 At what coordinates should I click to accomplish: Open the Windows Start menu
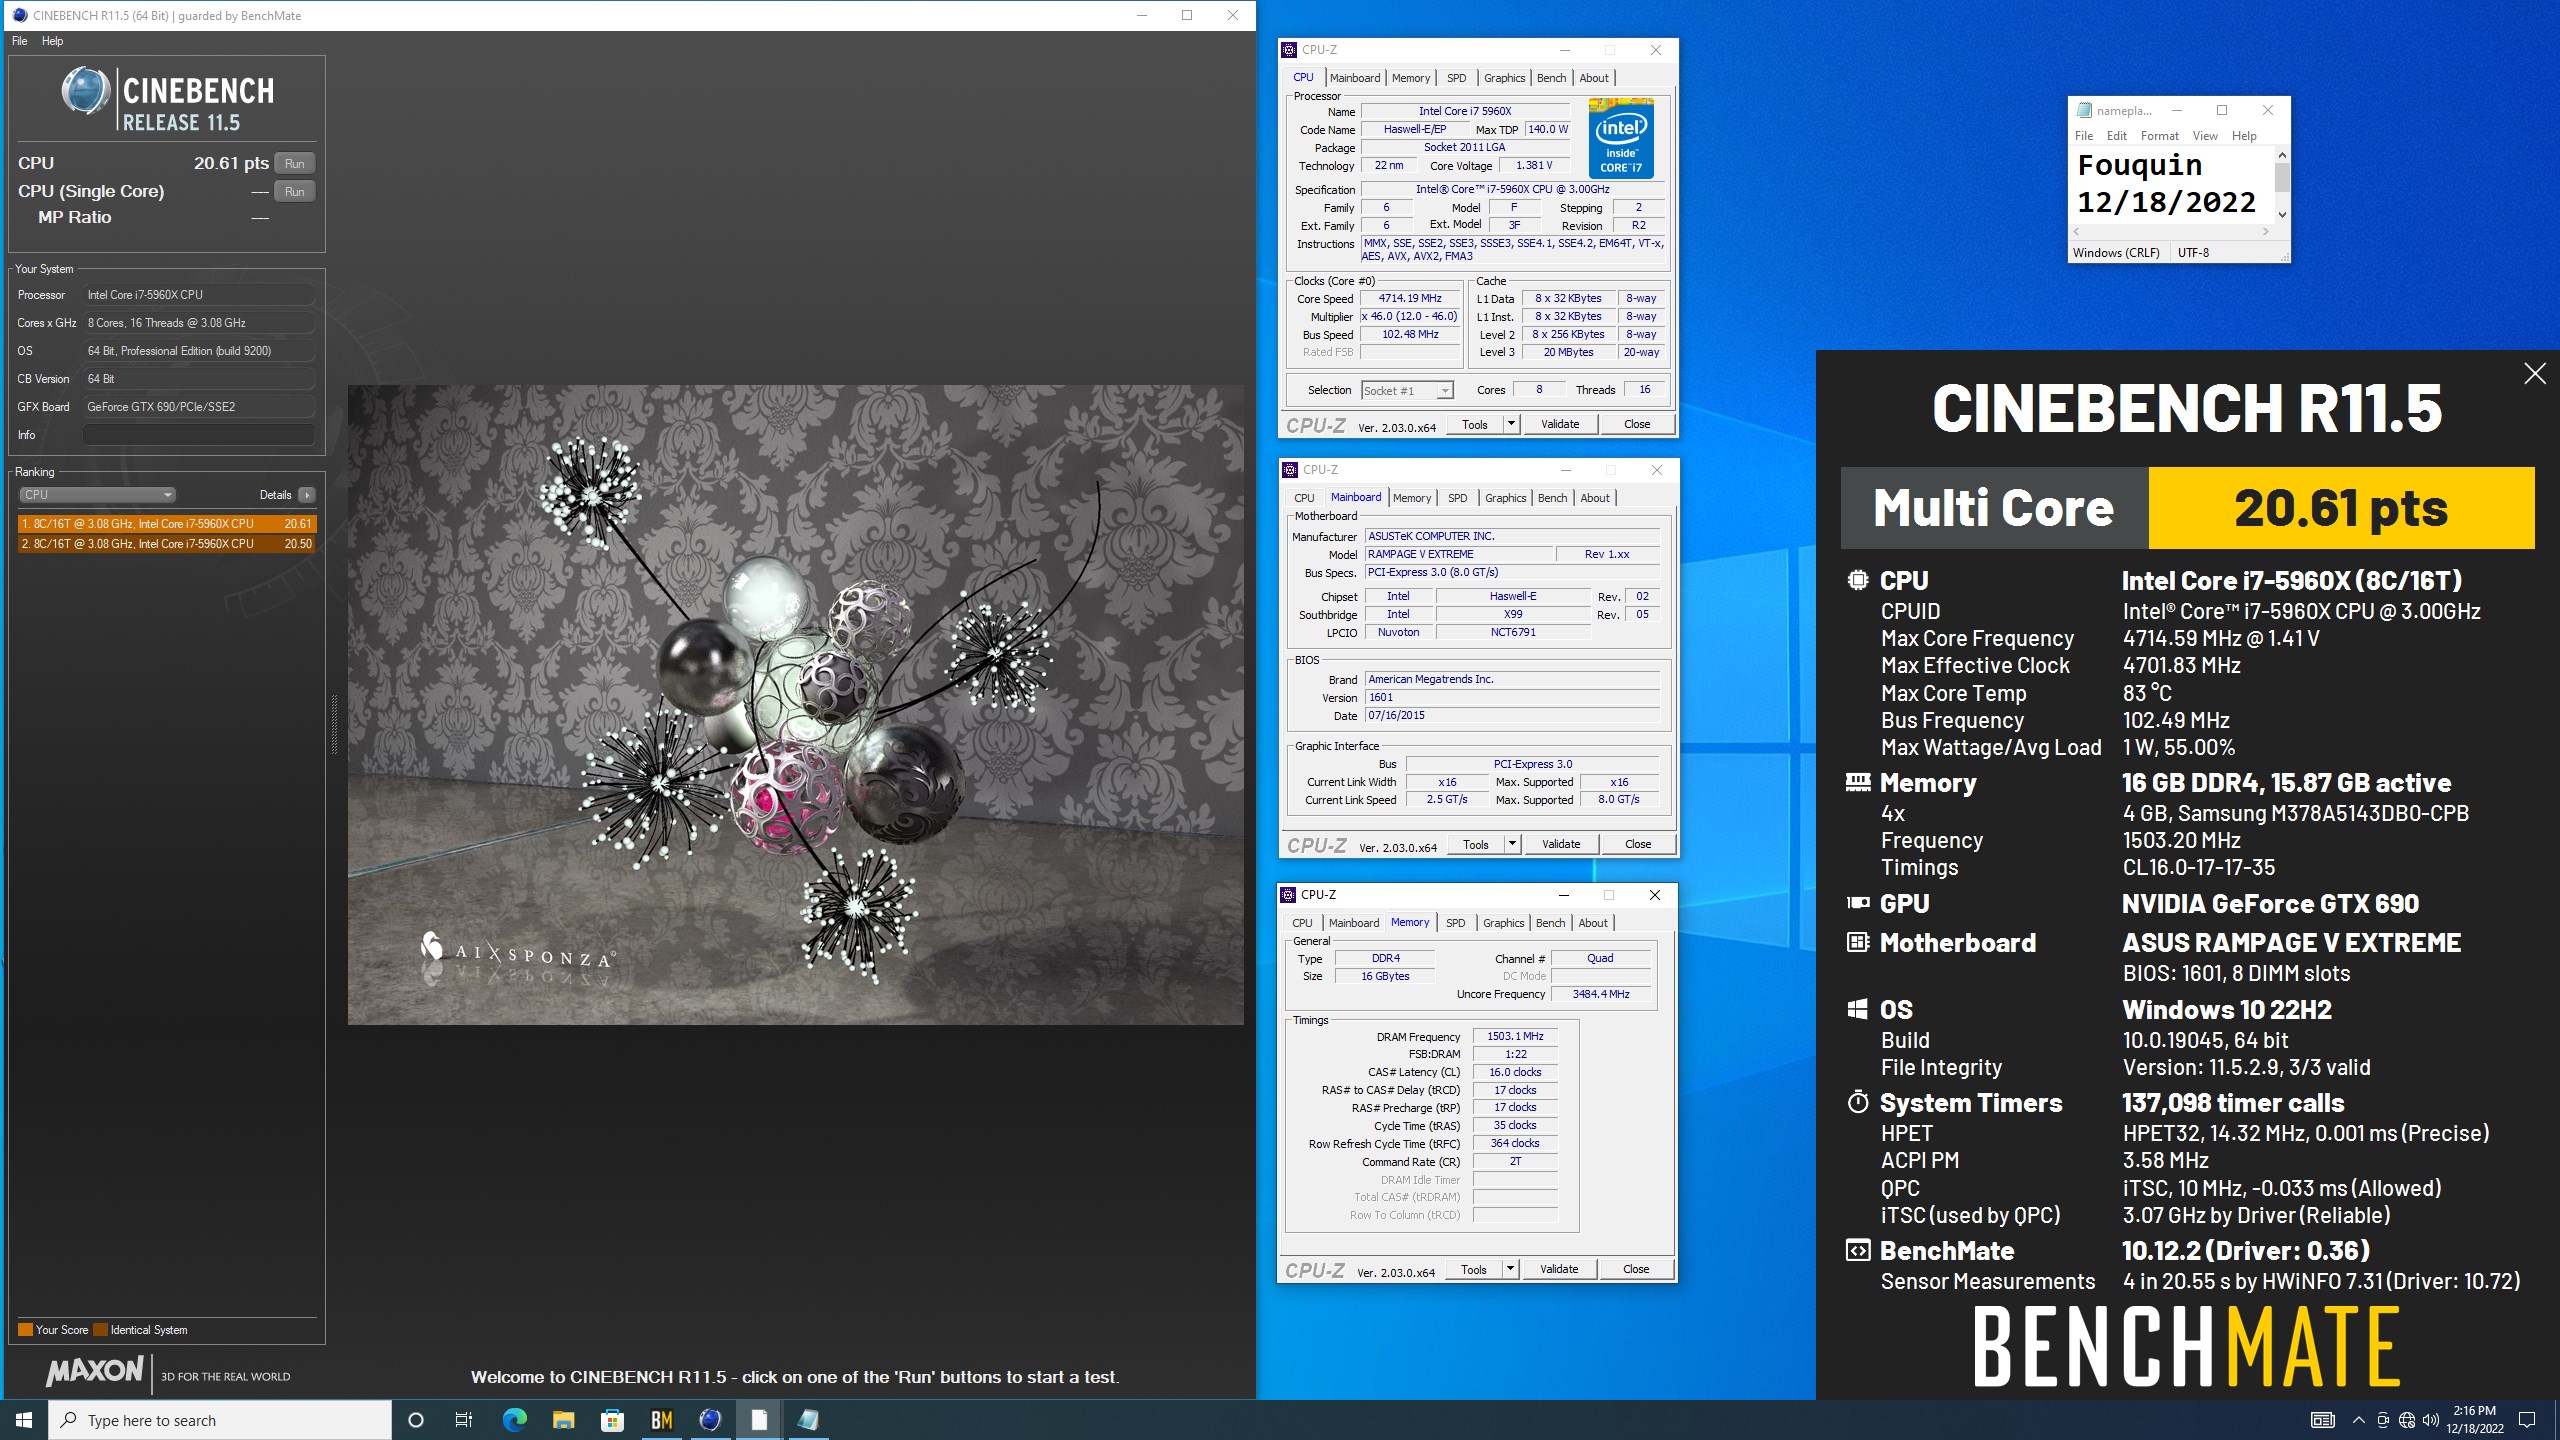click(24, 1420)
